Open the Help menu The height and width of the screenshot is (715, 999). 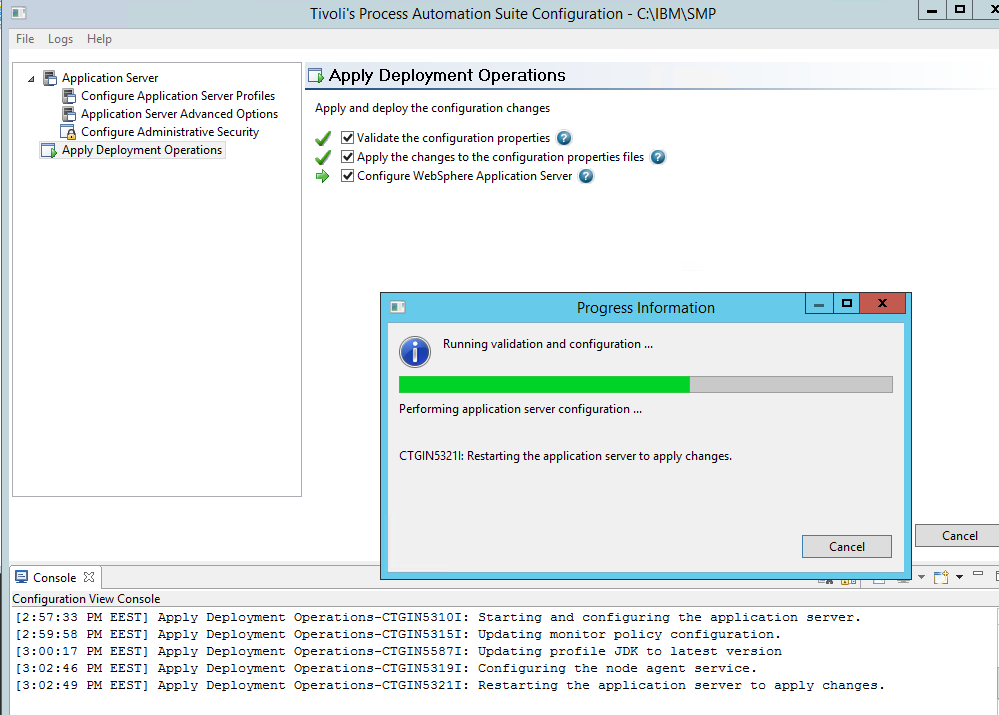pos(99,39)
